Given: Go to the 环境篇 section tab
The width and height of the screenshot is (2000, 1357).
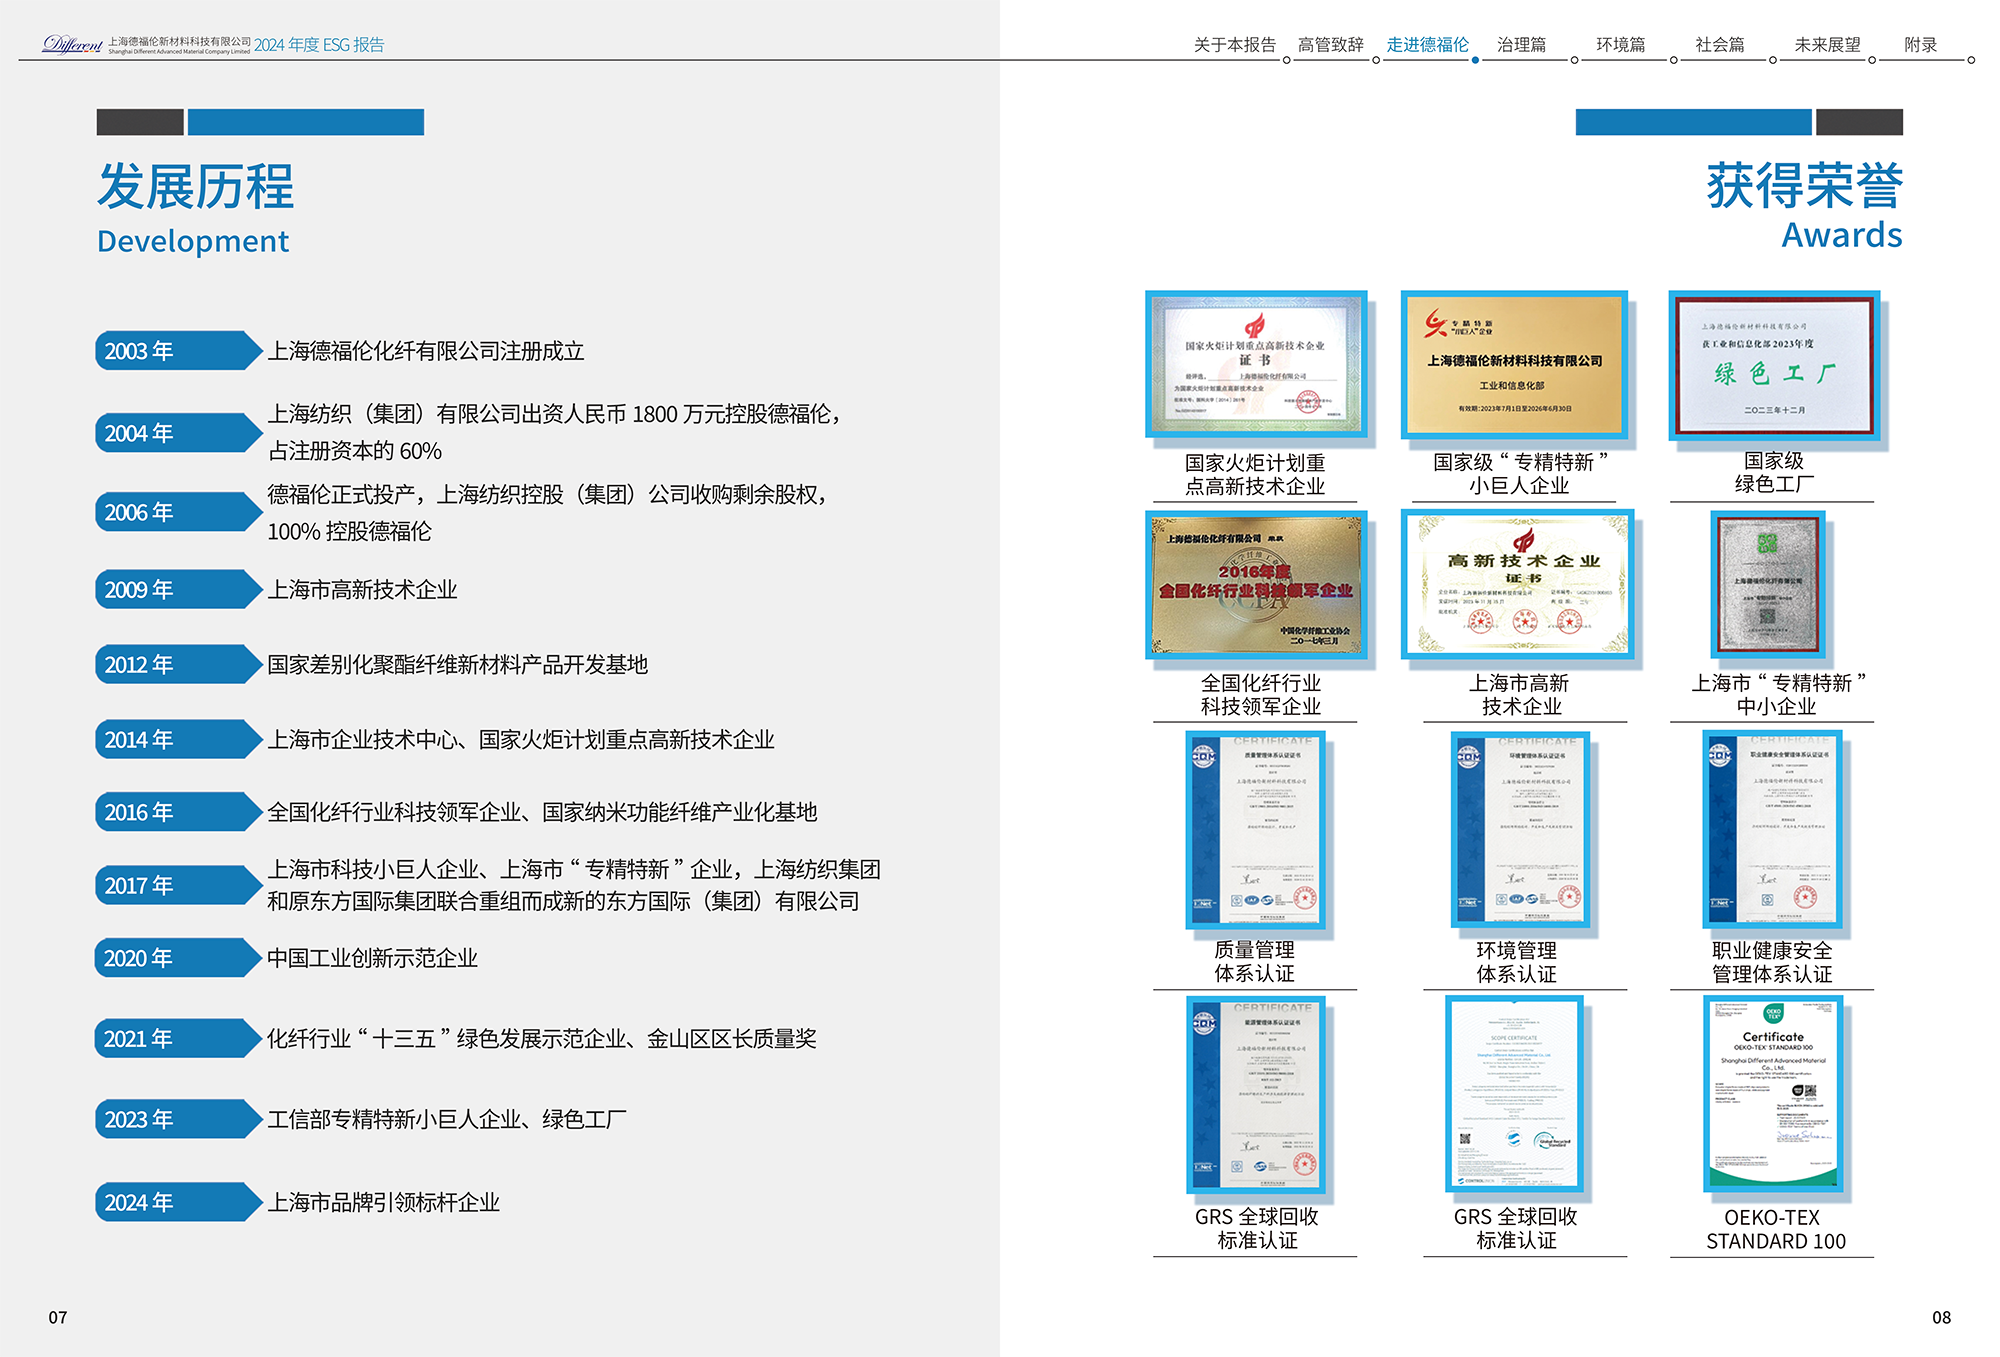Looking at the screenshot, I should coord(1620,45).
